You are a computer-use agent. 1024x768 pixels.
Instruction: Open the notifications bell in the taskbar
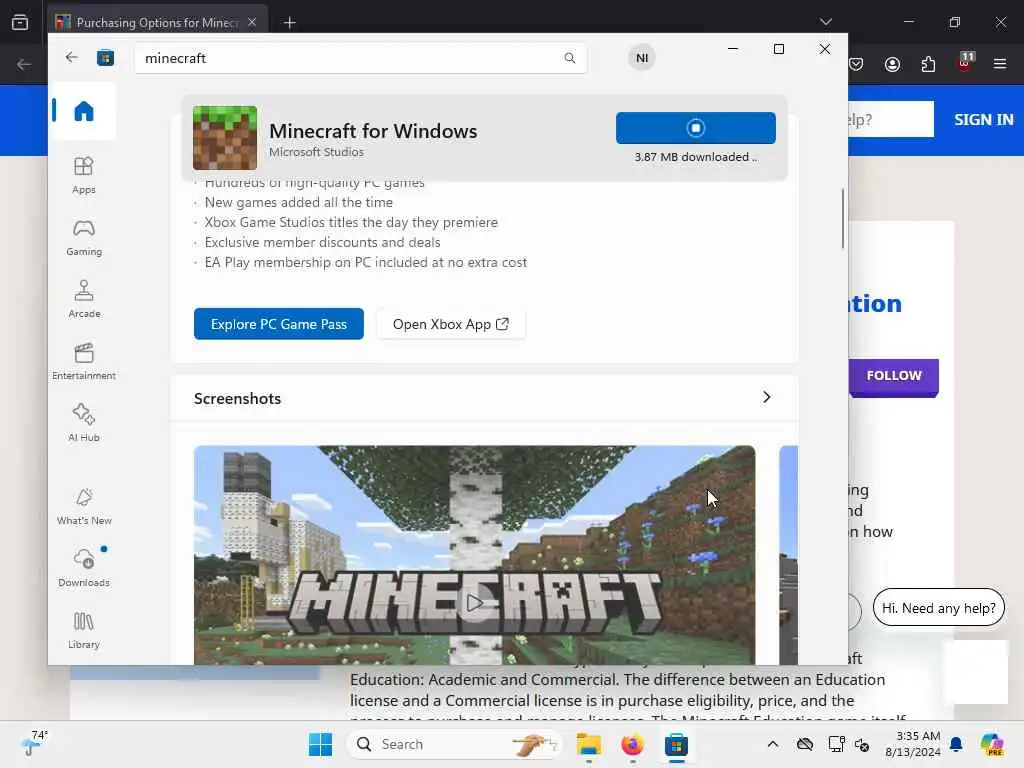[956, 744]
